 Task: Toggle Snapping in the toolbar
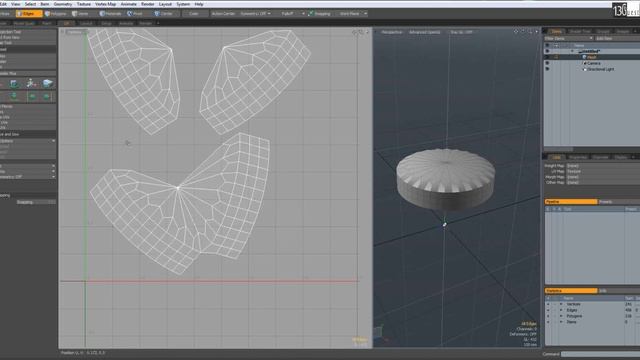pyautogui.click(x=319, y=13)
